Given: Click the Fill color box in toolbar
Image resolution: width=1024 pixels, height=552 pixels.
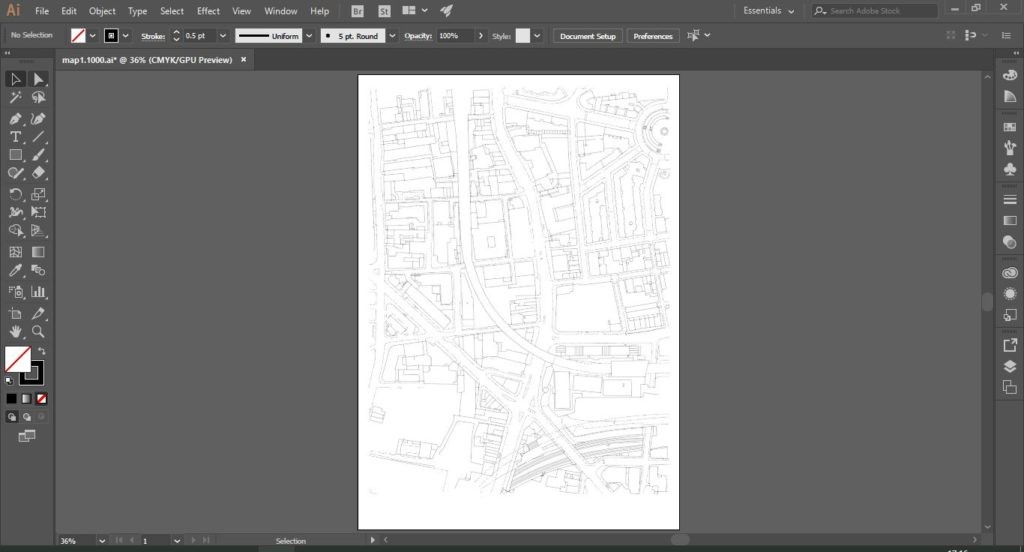Looking at the screenshot, I should pos(18,359).
